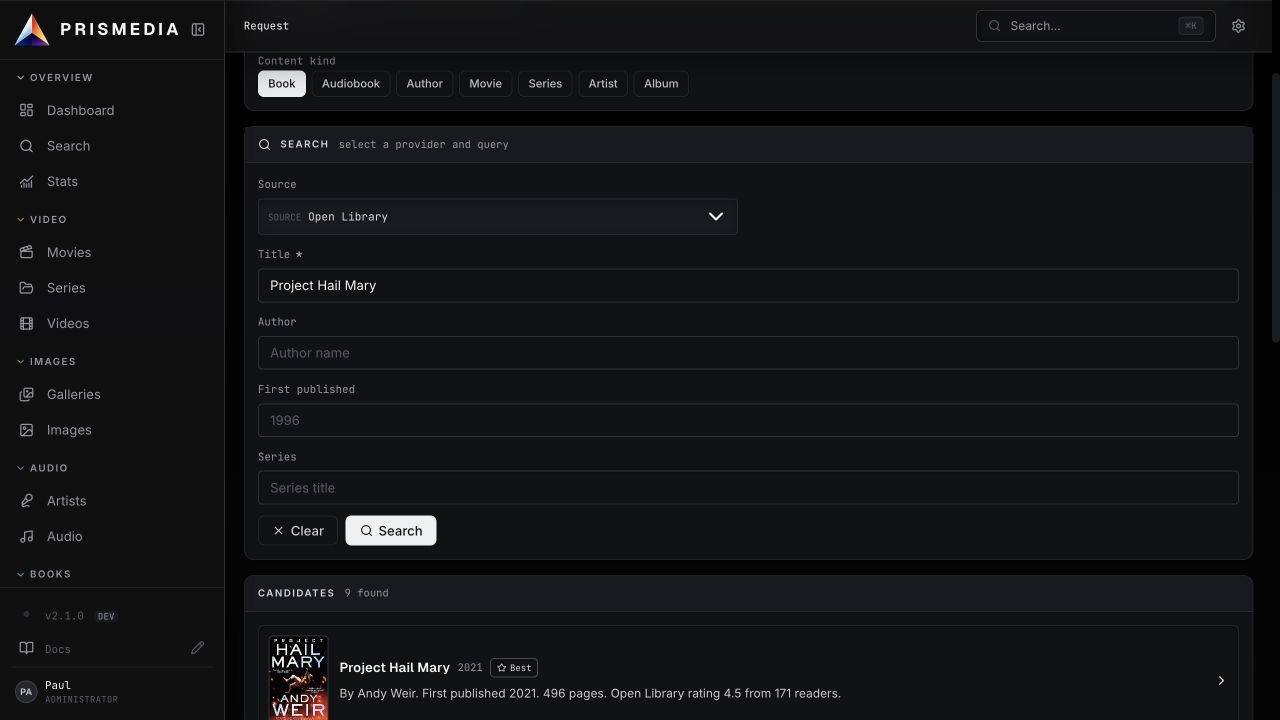
Task: Click the Request breadcrumb label
Action: coord(266,26)
